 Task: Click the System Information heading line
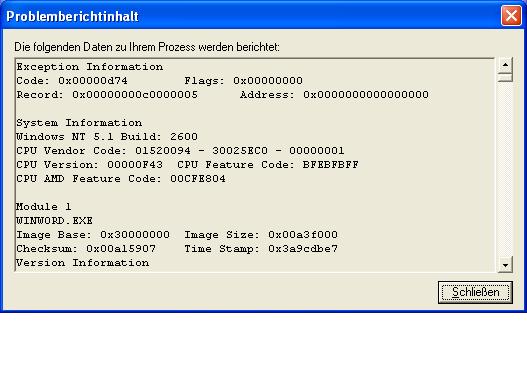tap(79, 123)
